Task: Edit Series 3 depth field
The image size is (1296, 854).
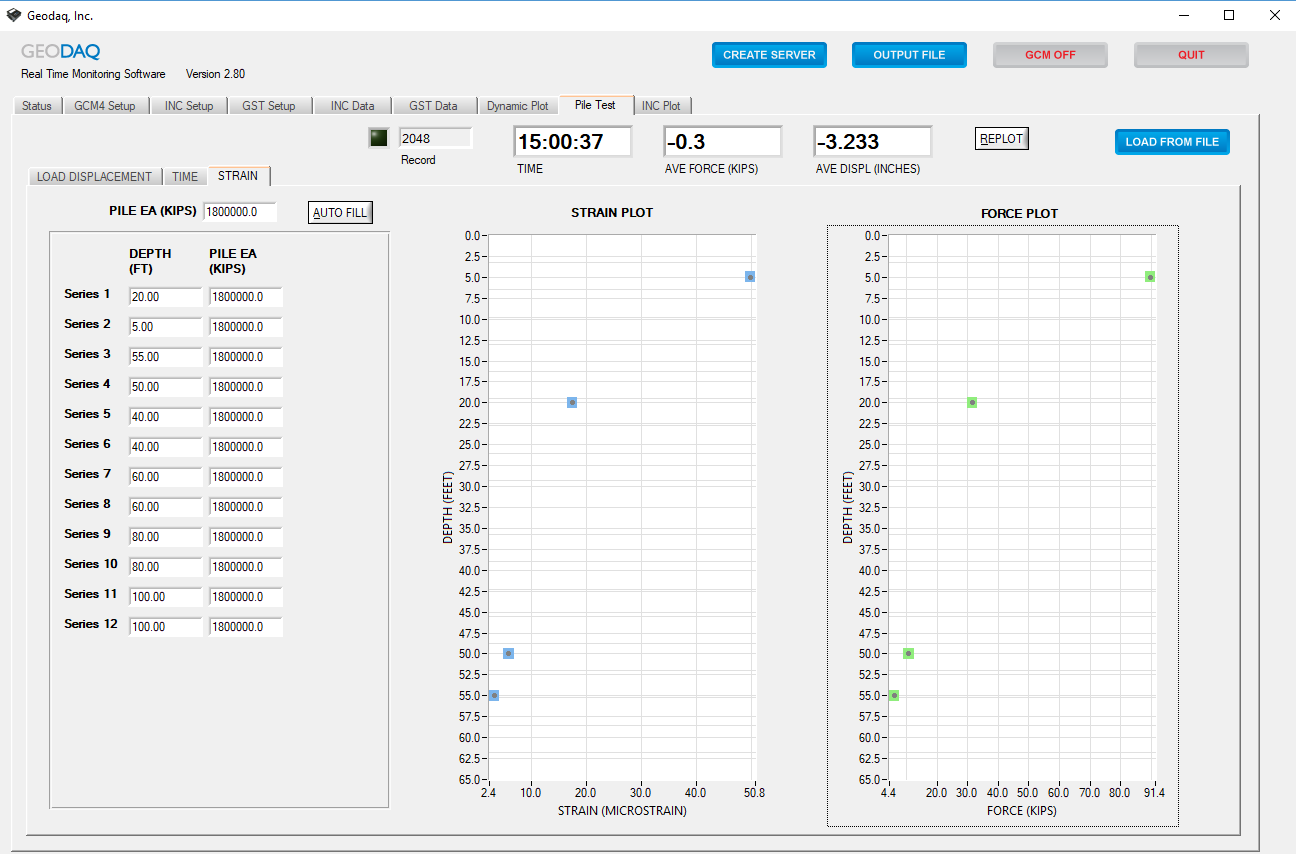Action: coord(165,357)
